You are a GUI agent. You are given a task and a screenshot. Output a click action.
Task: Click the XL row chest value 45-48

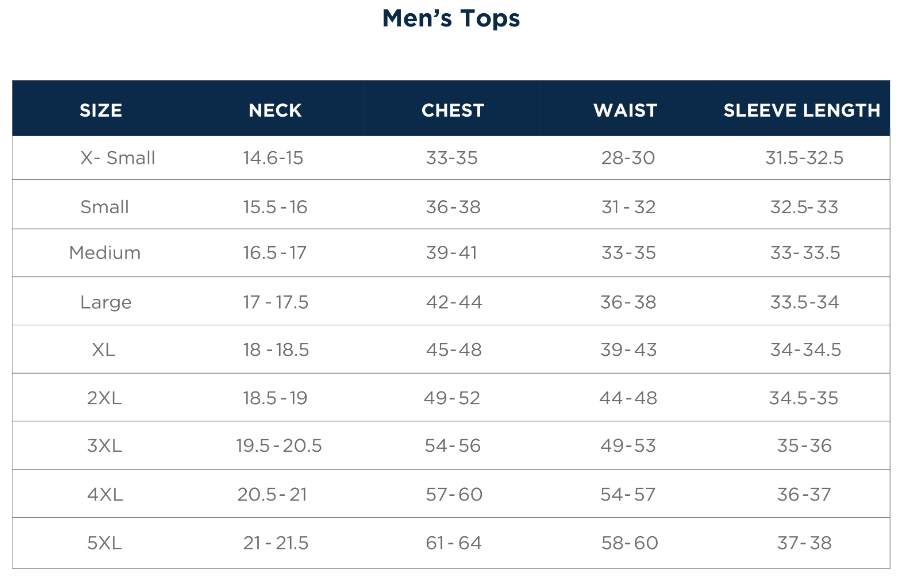click(454, 350)
